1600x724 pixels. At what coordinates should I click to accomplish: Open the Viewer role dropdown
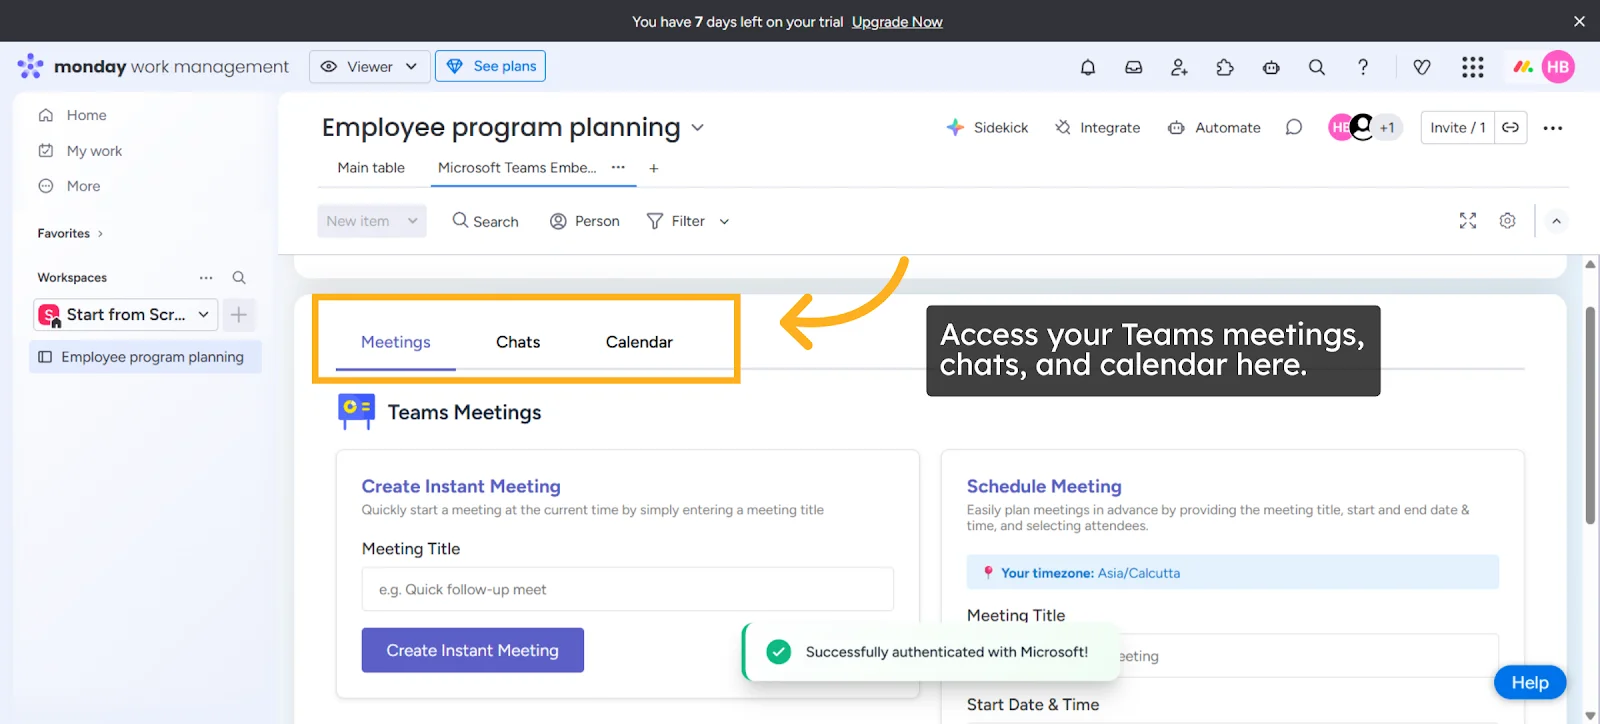click(x=369, y=66)
